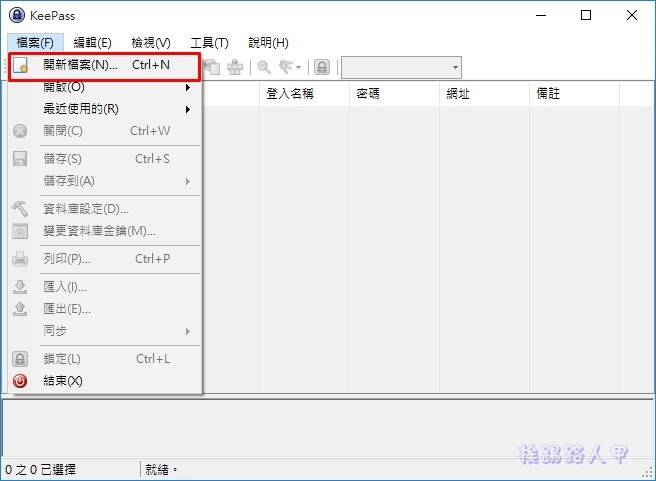The width and height of the screenshot is (656, 481).
Task: Click the 儲存到(A) entry
Action: [x=105, y=181]
